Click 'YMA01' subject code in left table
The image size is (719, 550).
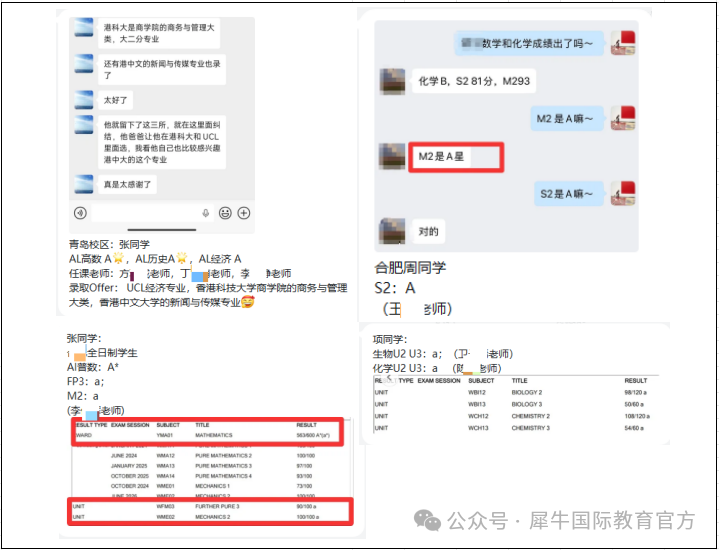165,435
